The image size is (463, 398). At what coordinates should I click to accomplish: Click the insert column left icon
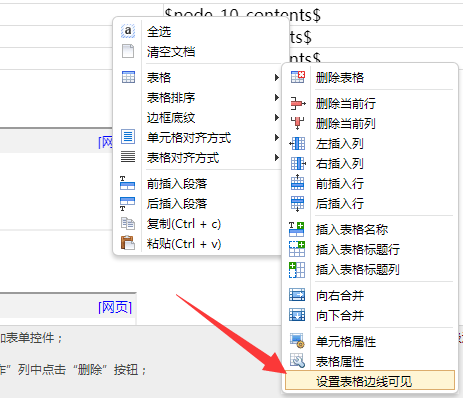click(297, 143)
